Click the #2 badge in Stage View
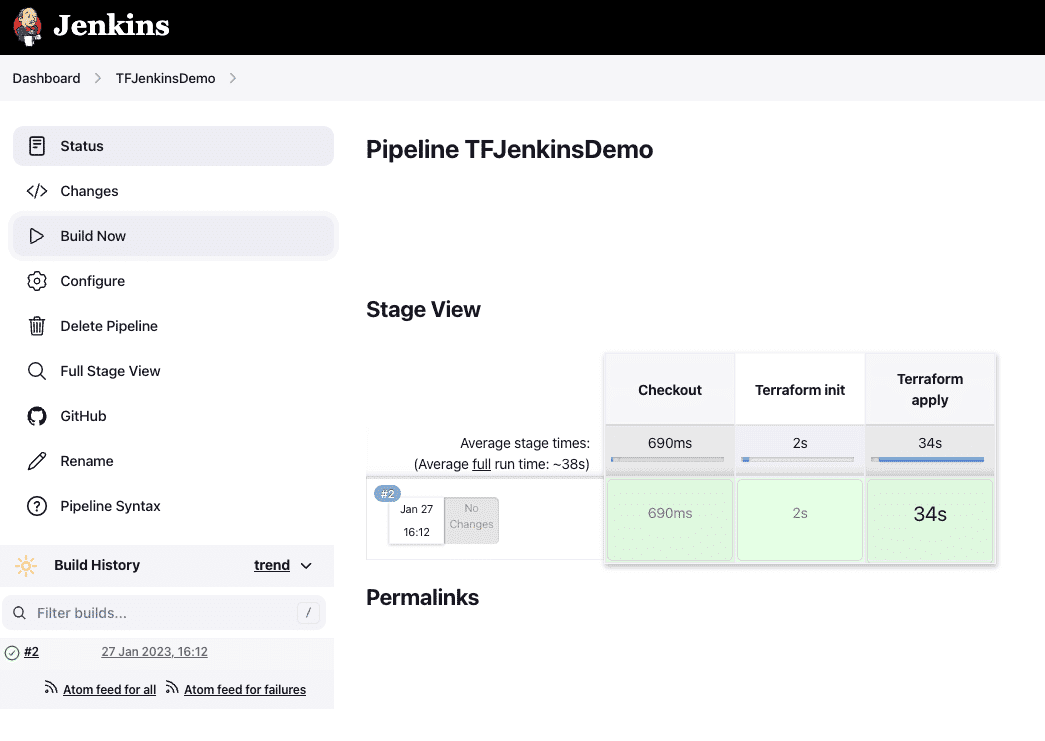The width and height of the screenshot is (1045, 741). (387, 494)
